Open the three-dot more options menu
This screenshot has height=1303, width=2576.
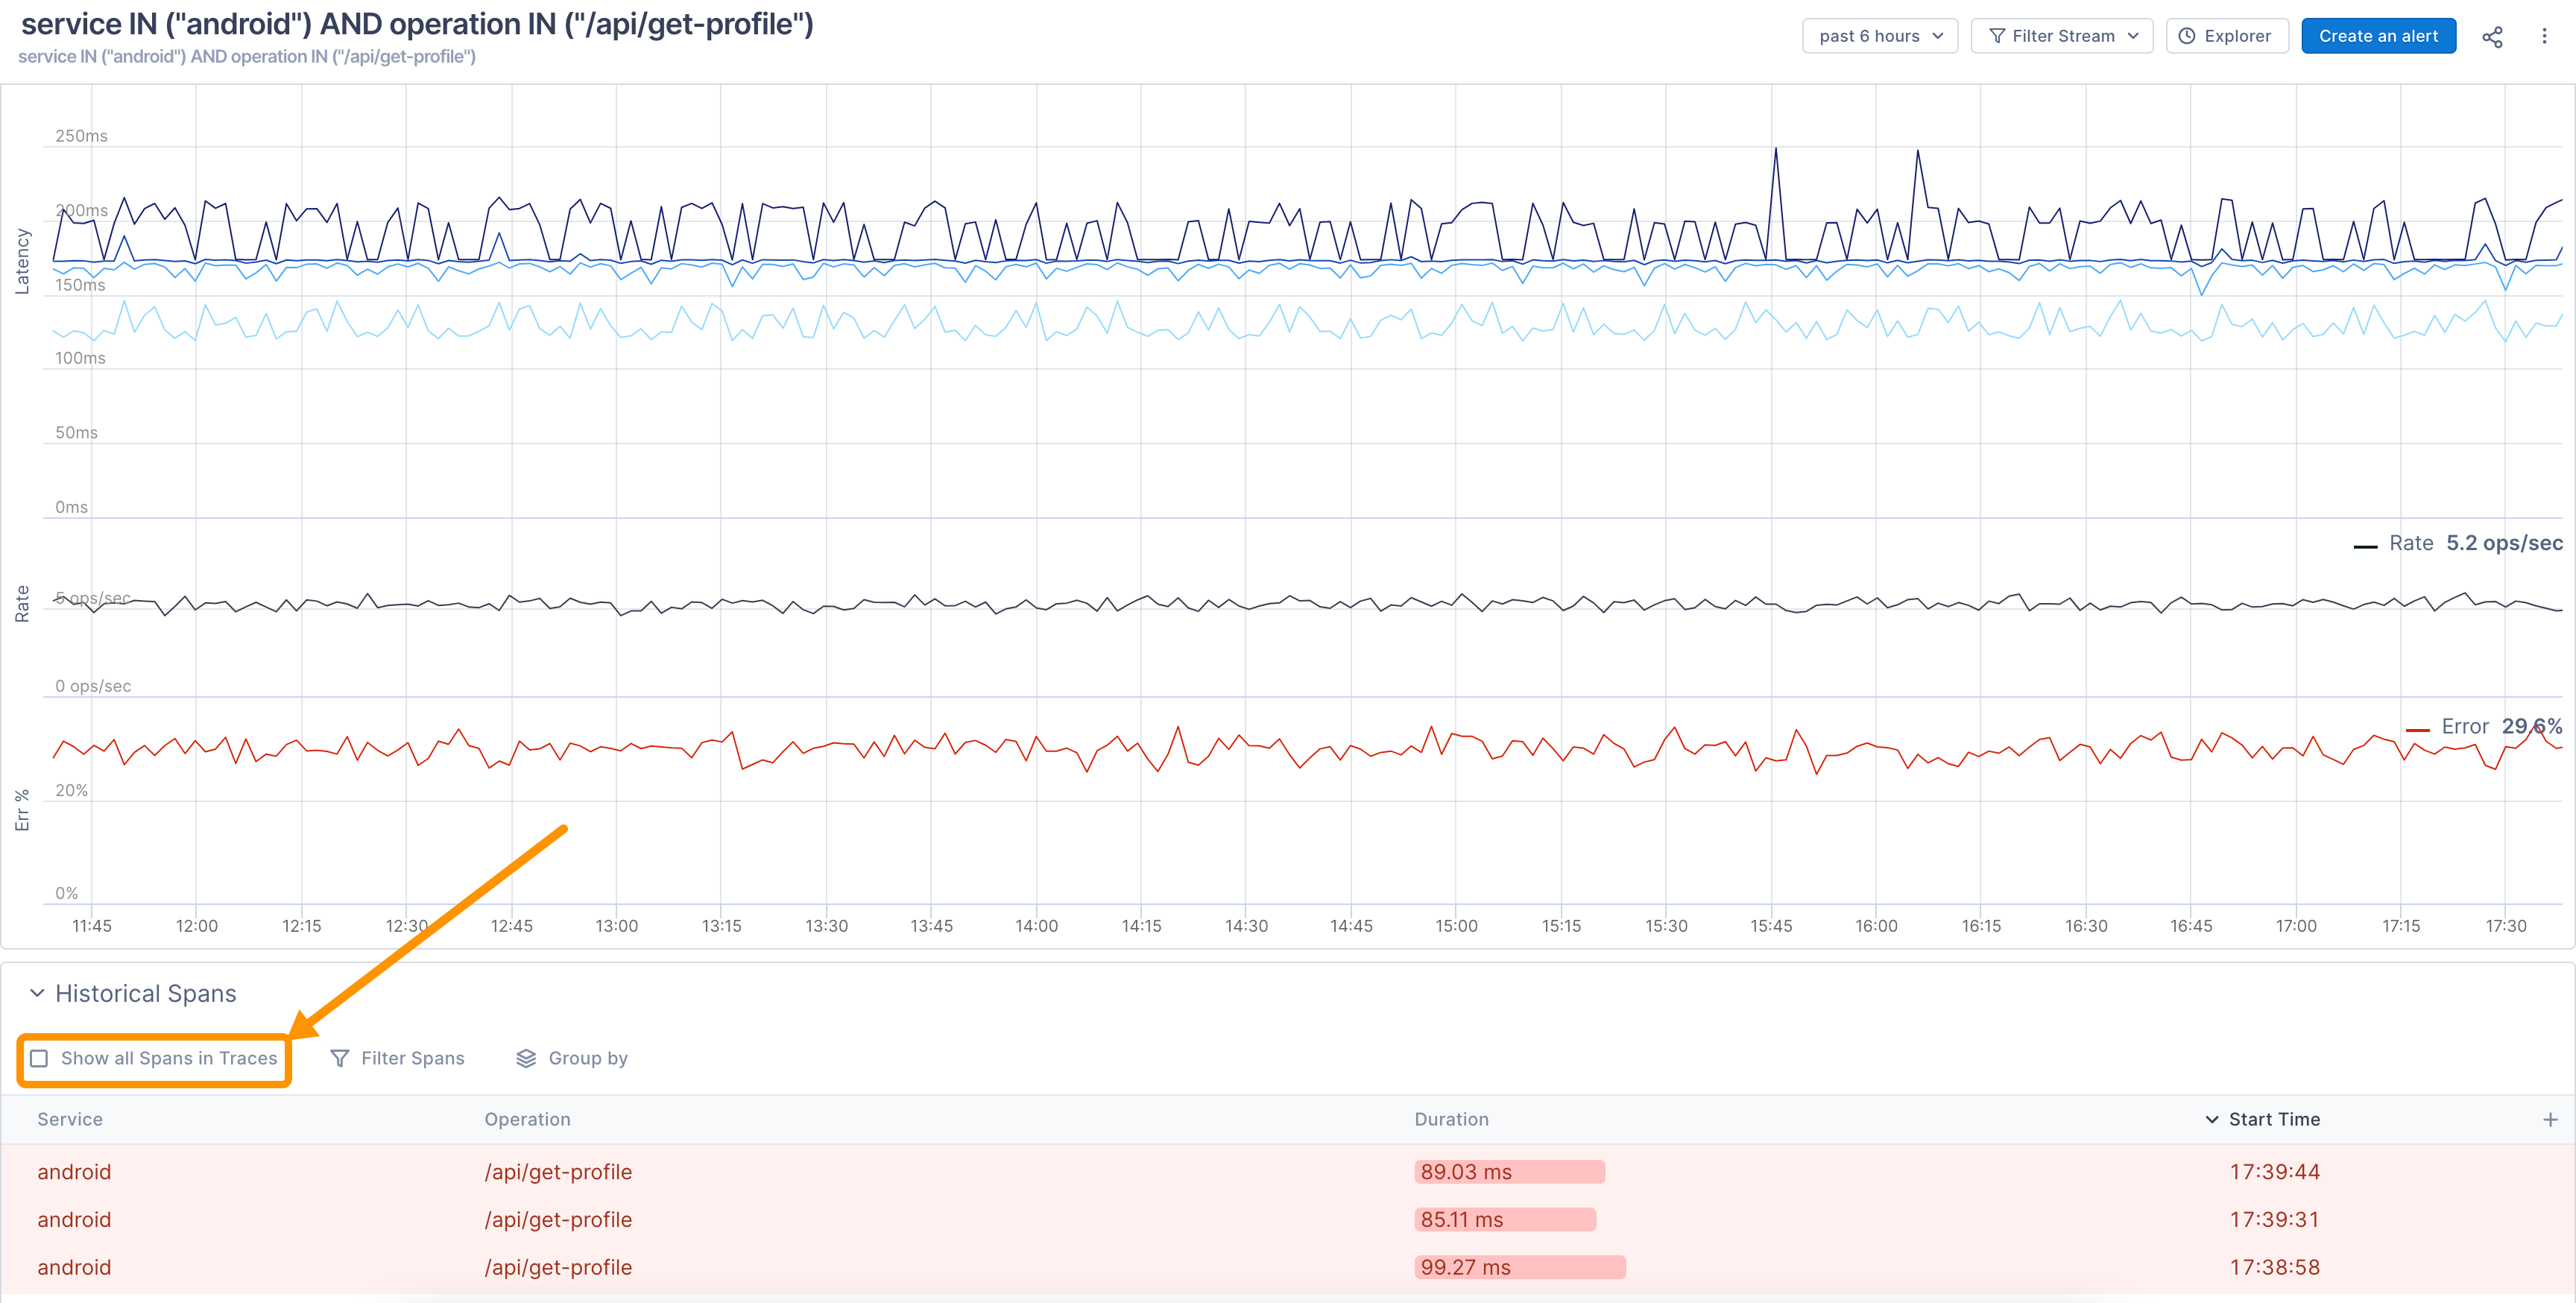tap(2544, 37)
